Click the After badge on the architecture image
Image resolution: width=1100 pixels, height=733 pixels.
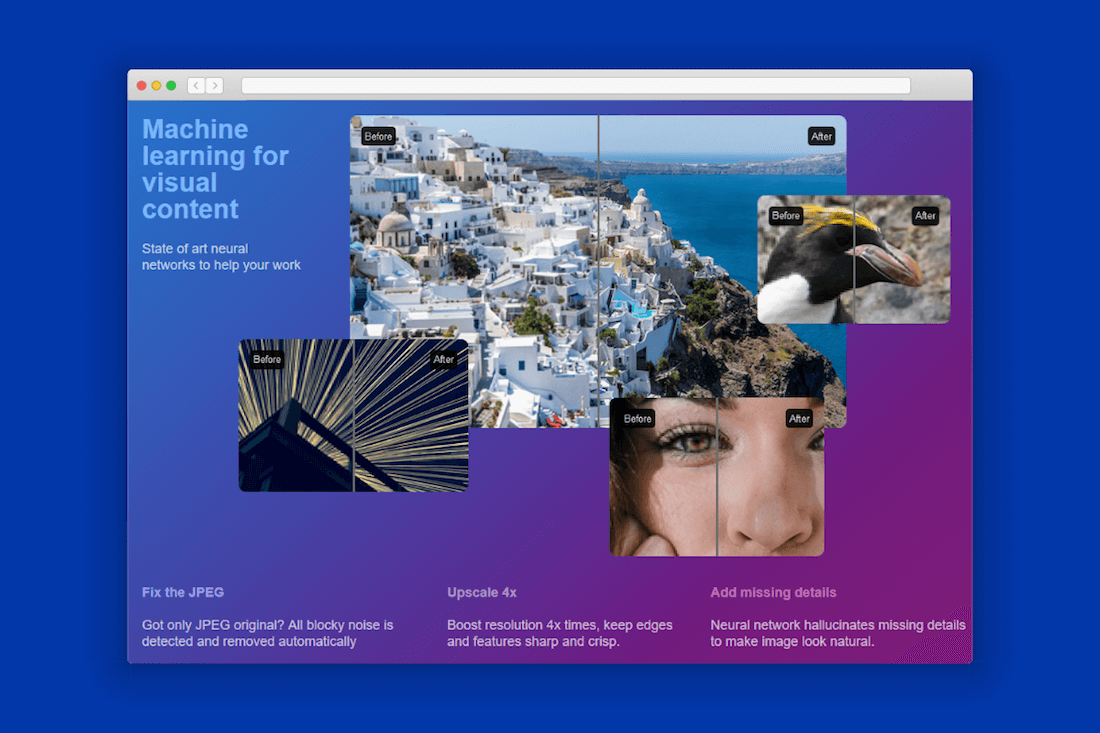443,358
